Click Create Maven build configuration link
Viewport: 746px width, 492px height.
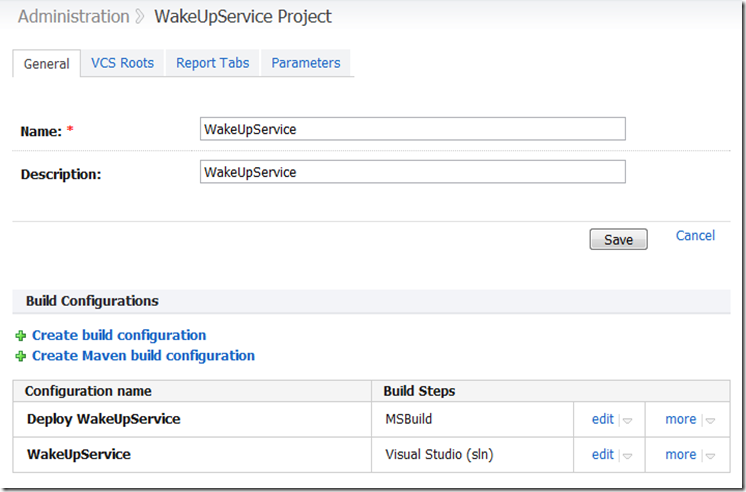tap(143, 356)
